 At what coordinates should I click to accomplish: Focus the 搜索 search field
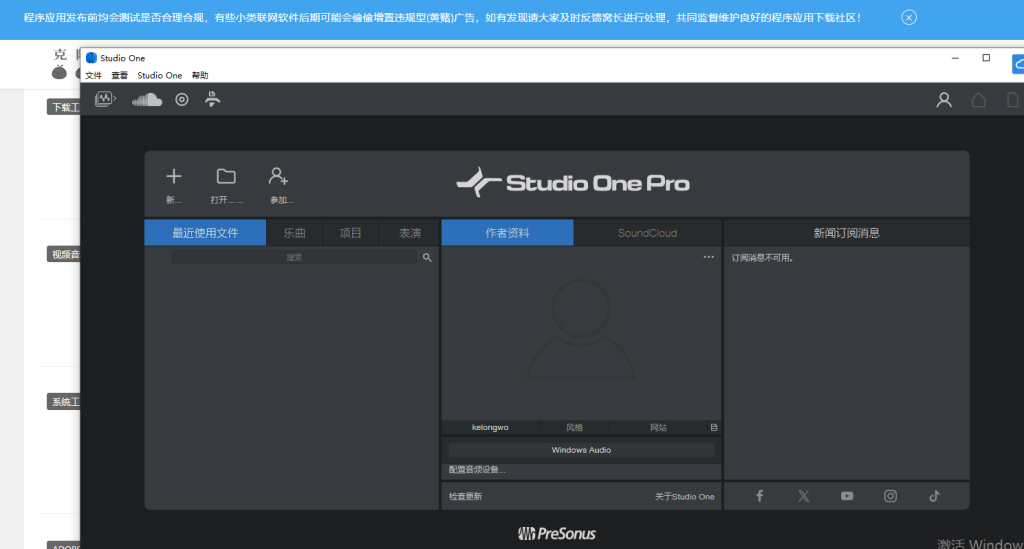click(294, 258)
